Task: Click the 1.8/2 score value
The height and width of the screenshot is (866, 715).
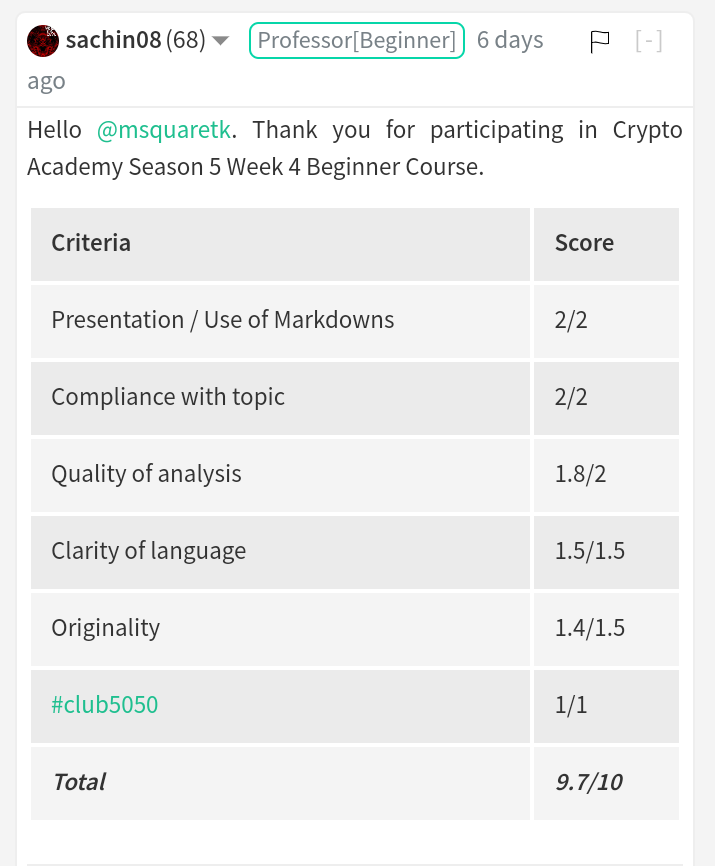Action: coord(581,474)
